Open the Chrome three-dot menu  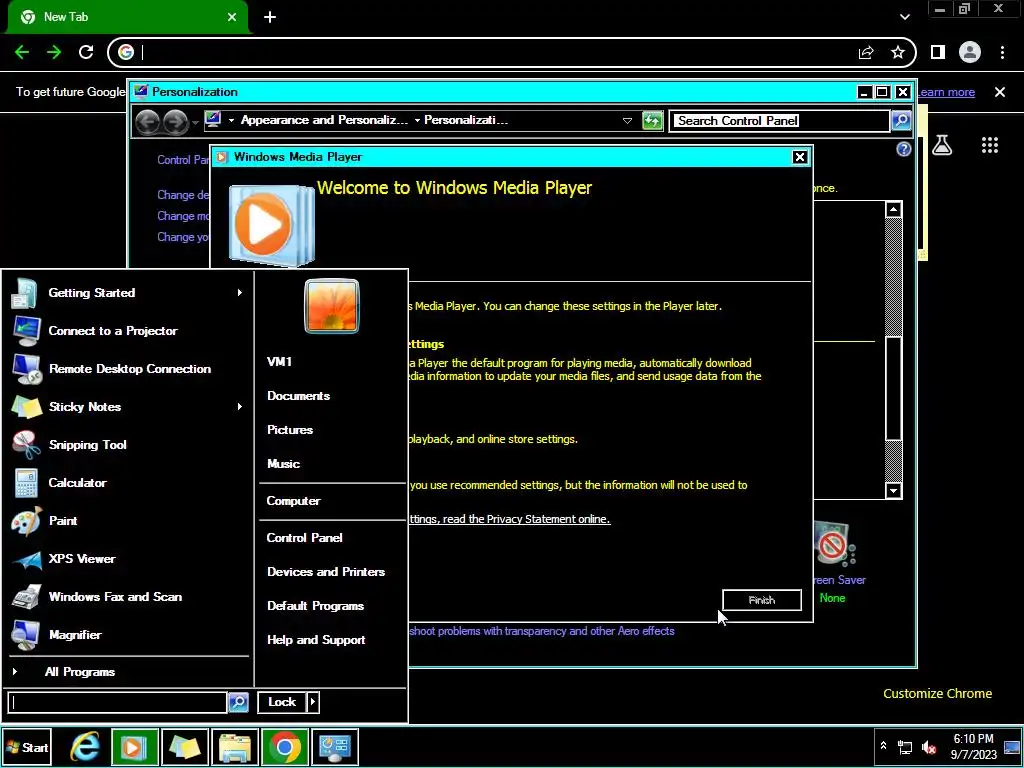(1002, 52)
